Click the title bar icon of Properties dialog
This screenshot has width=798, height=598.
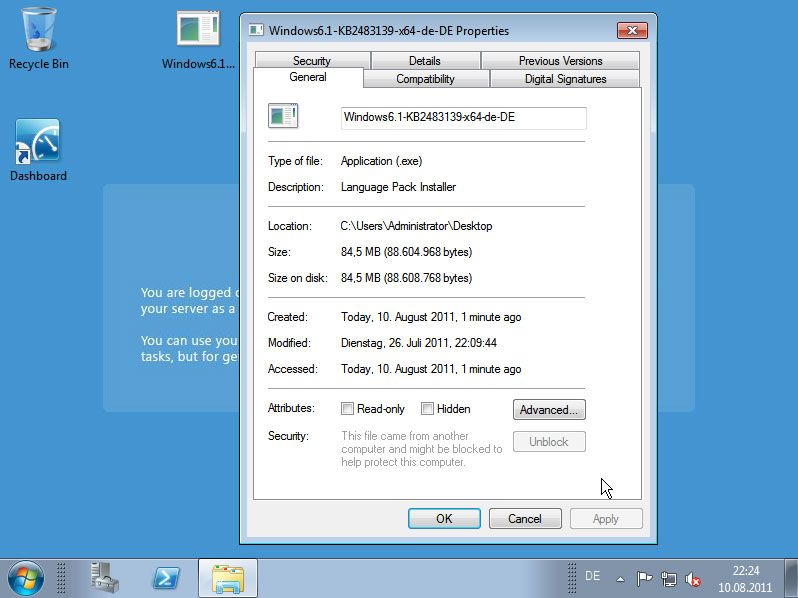click(x=256, y=31)
